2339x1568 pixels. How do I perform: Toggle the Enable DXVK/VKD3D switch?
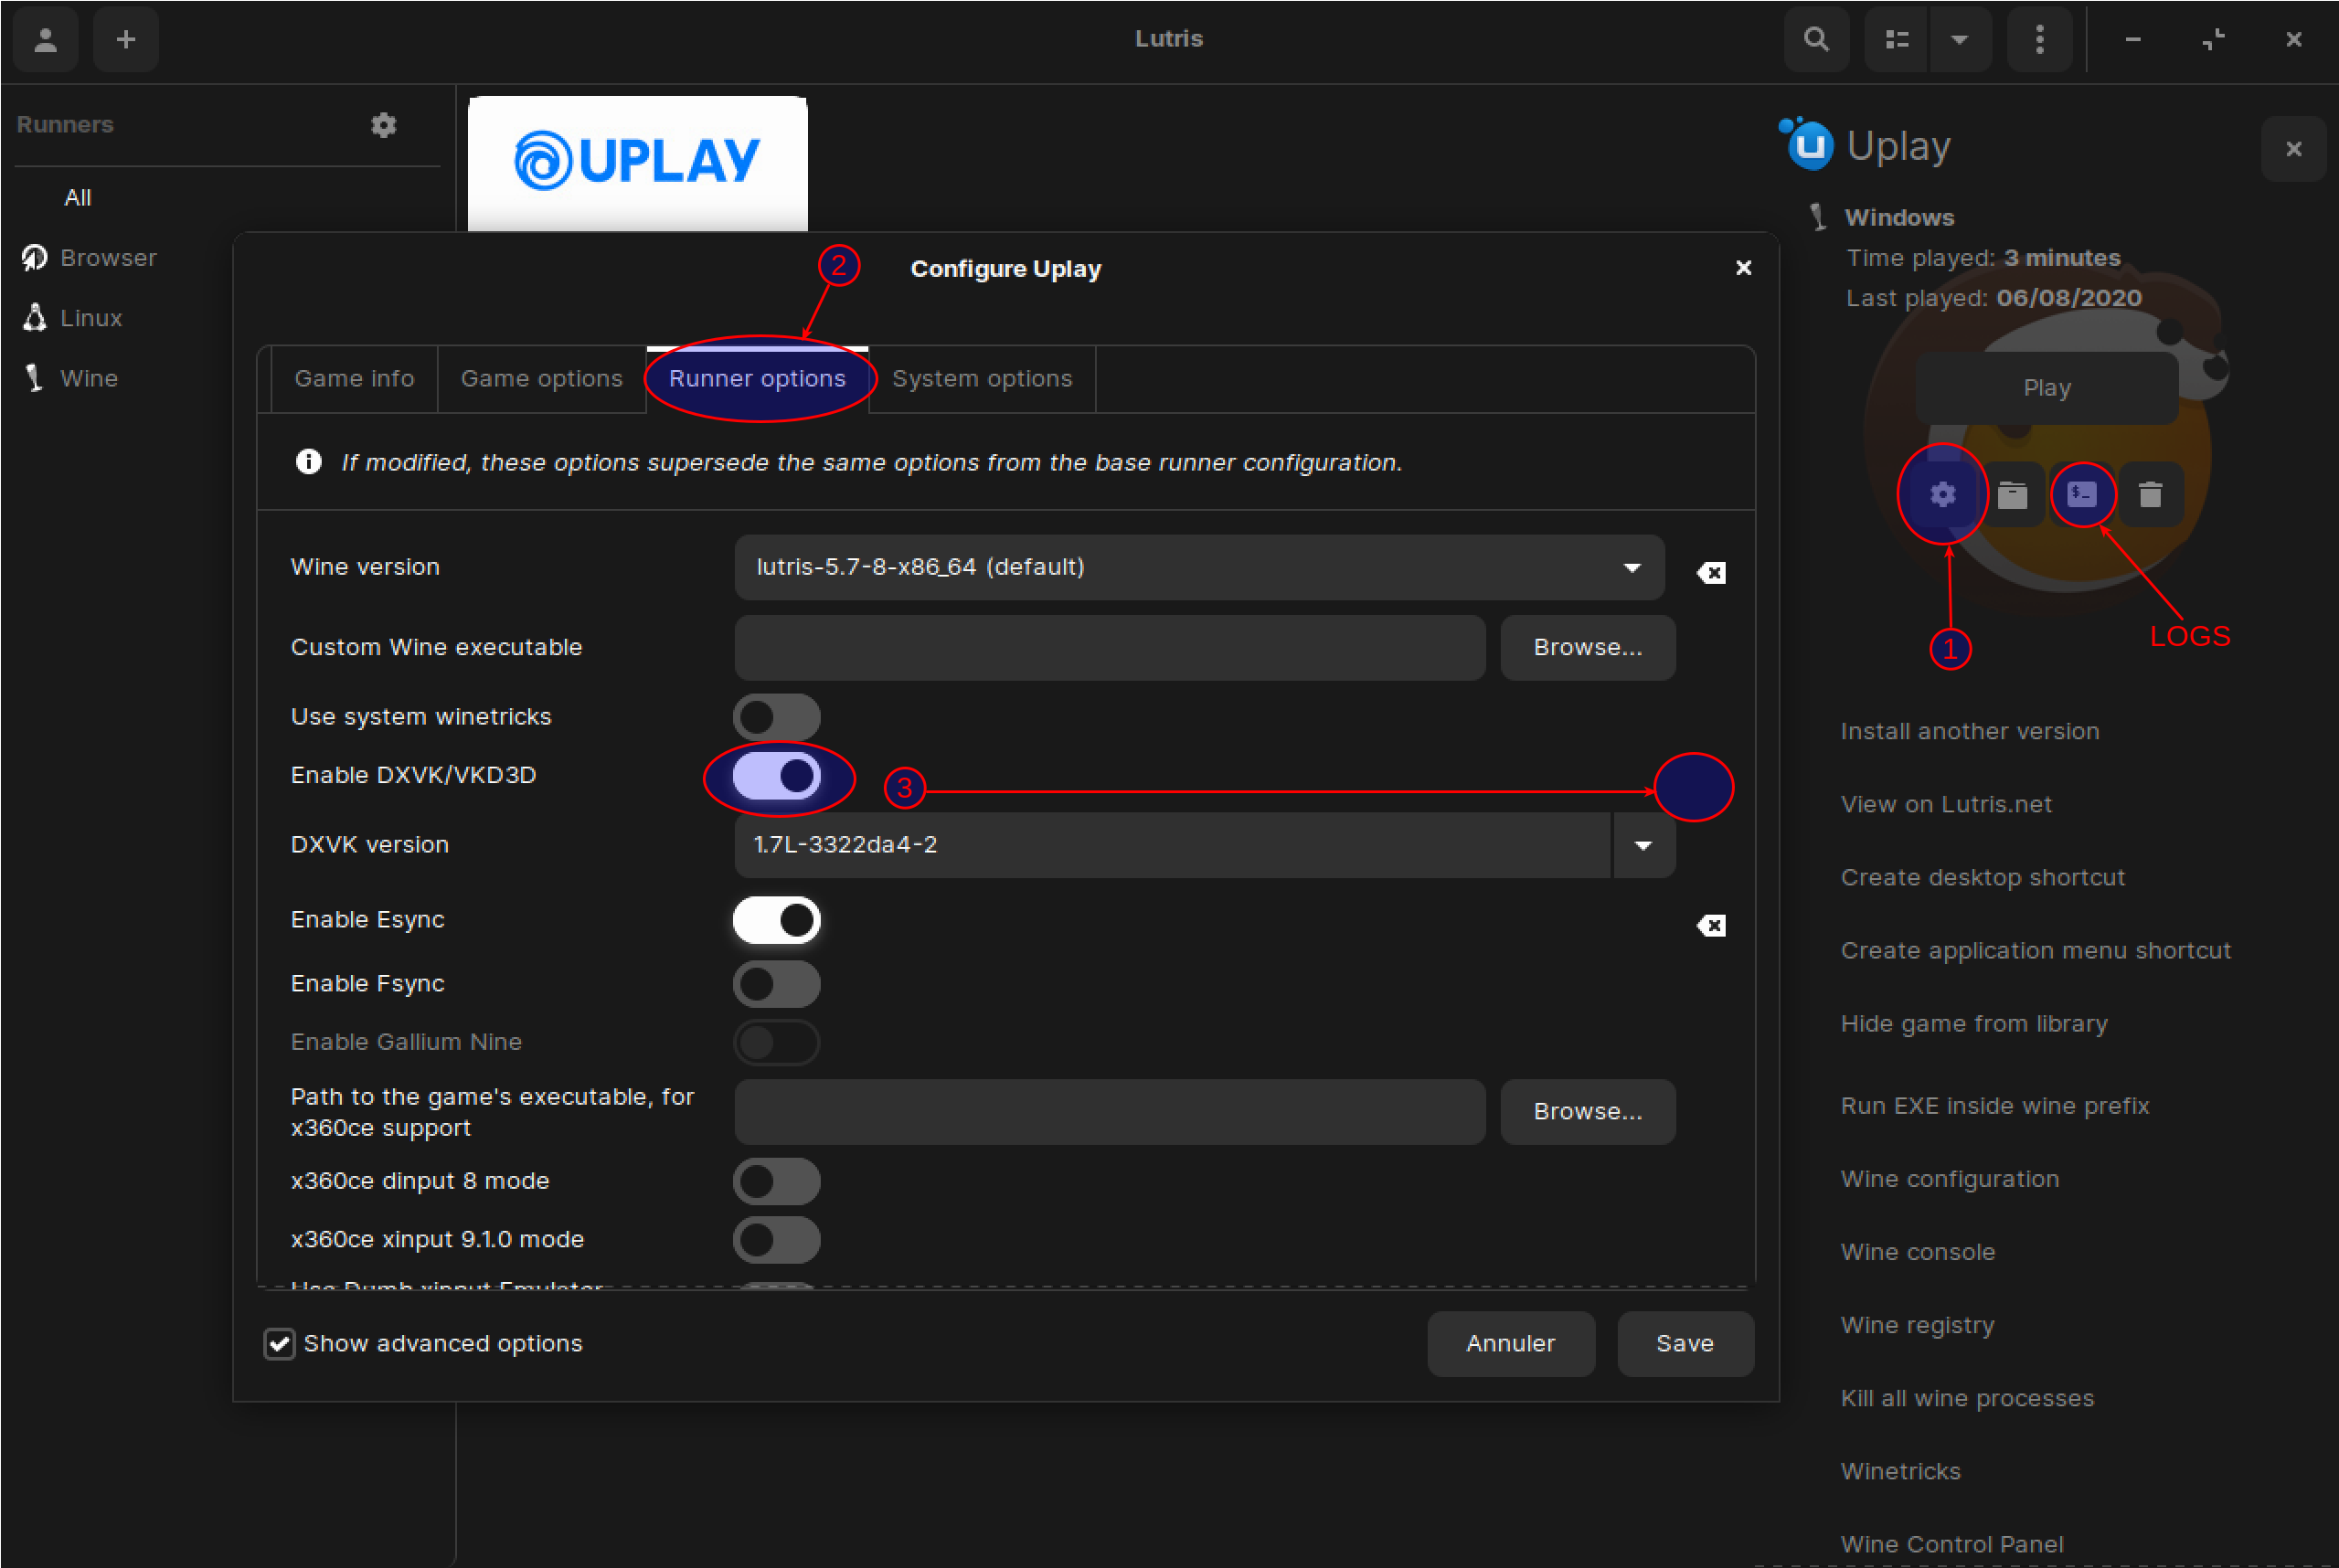[x=777, y=776]
